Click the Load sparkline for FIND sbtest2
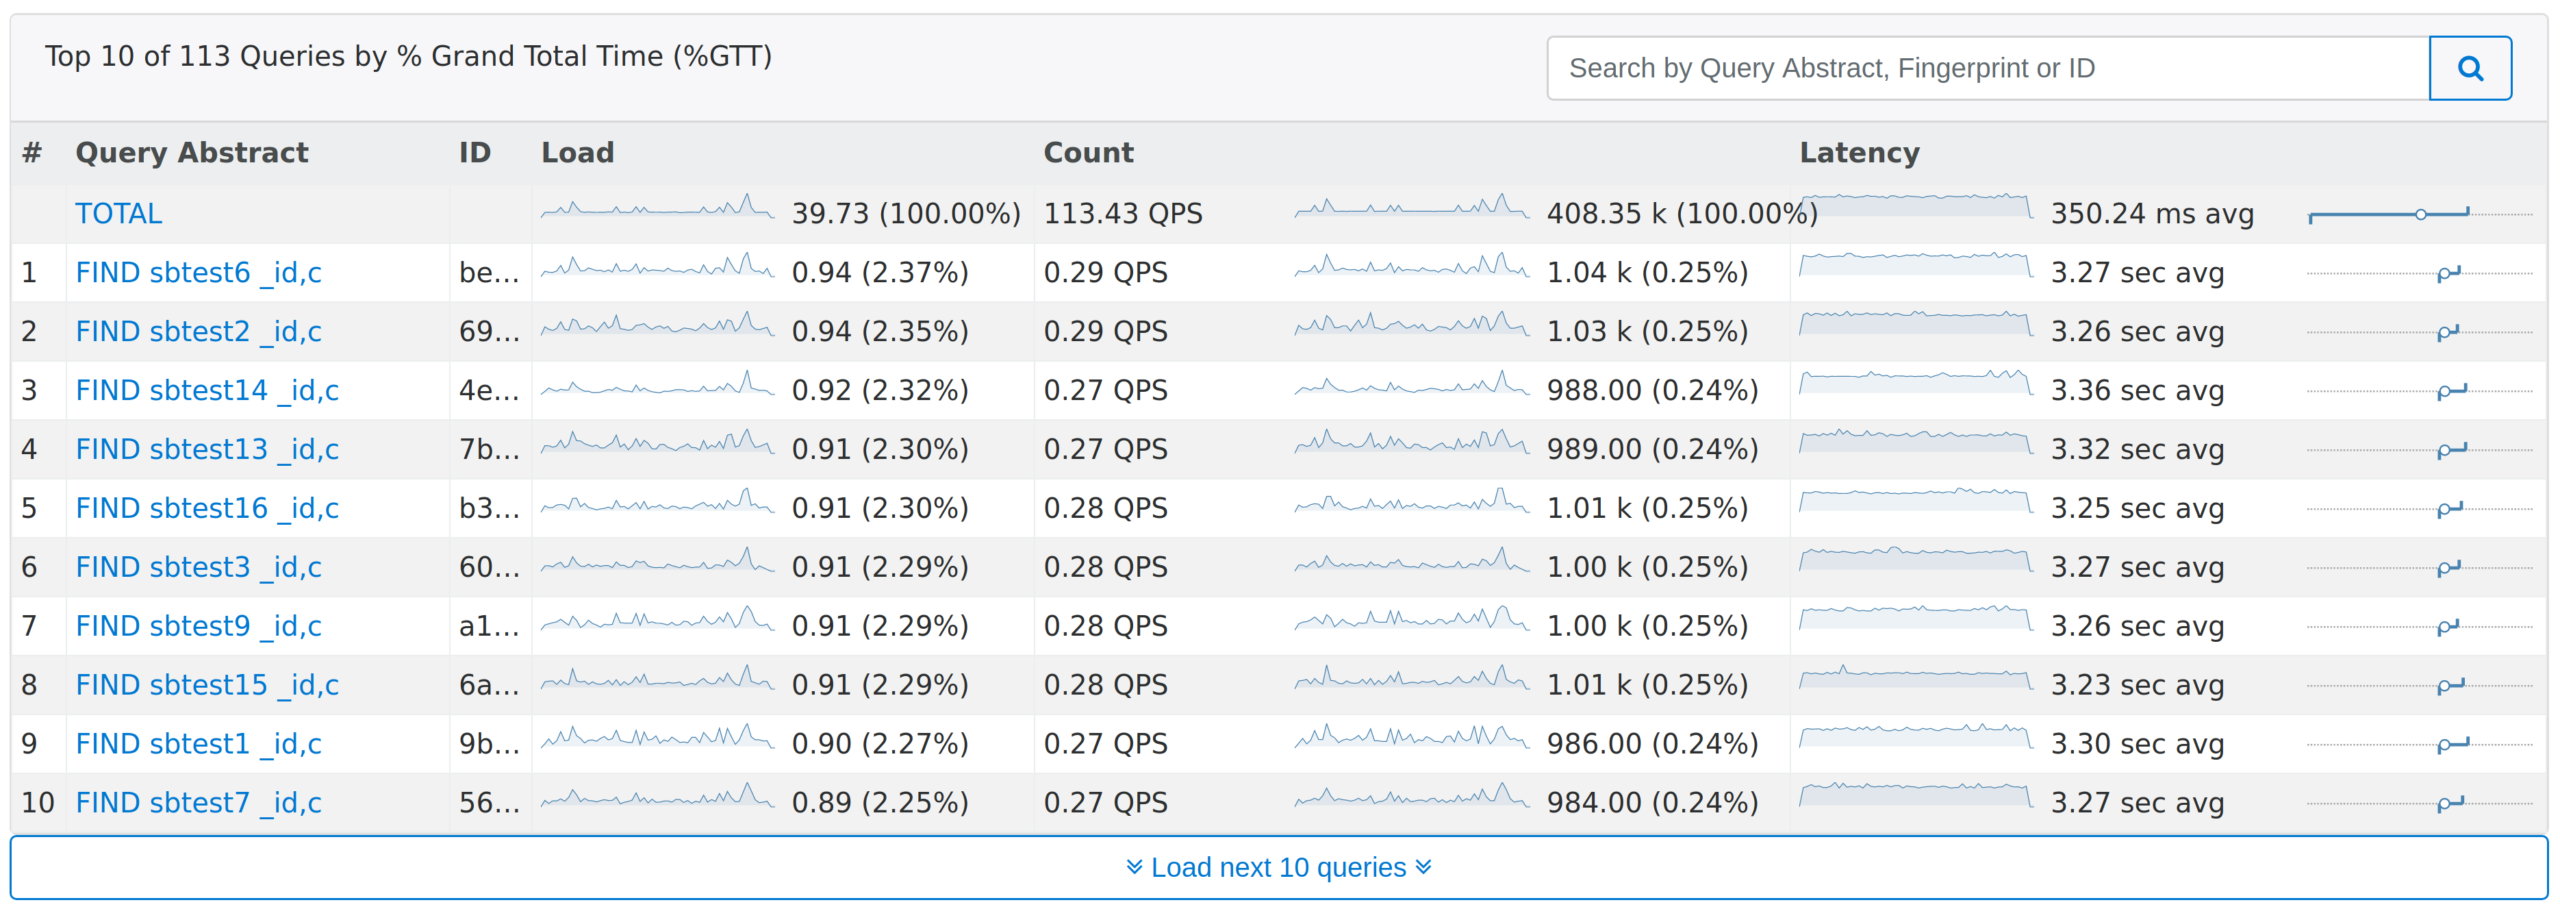The height and width of the screenshot is (909, 2560). (655, 330)
